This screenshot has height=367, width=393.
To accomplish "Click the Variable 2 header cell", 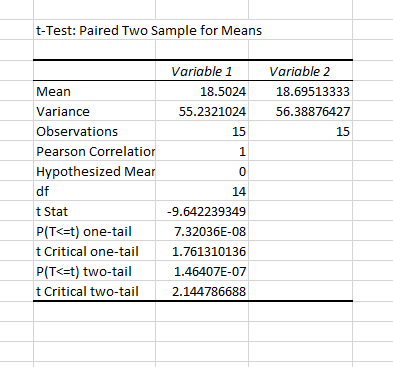I will pyautogui.click(x=300, y=71).
